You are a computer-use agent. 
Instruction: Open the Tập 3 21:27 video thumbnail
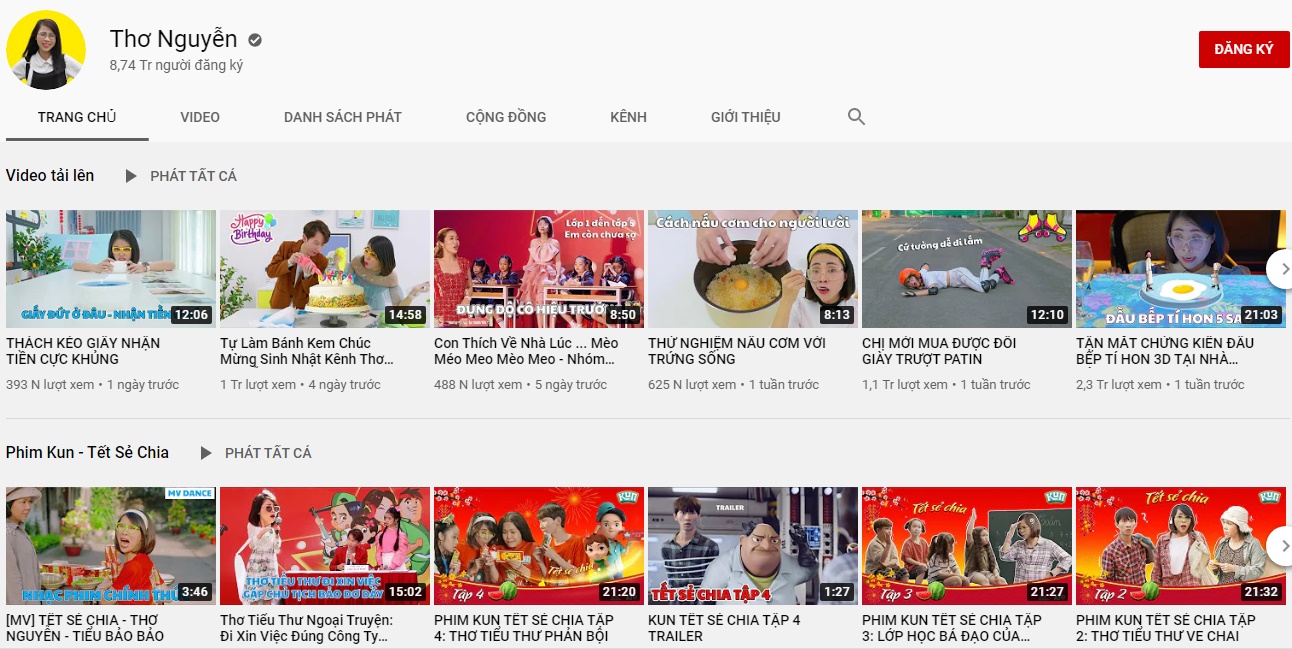point(967,546)
